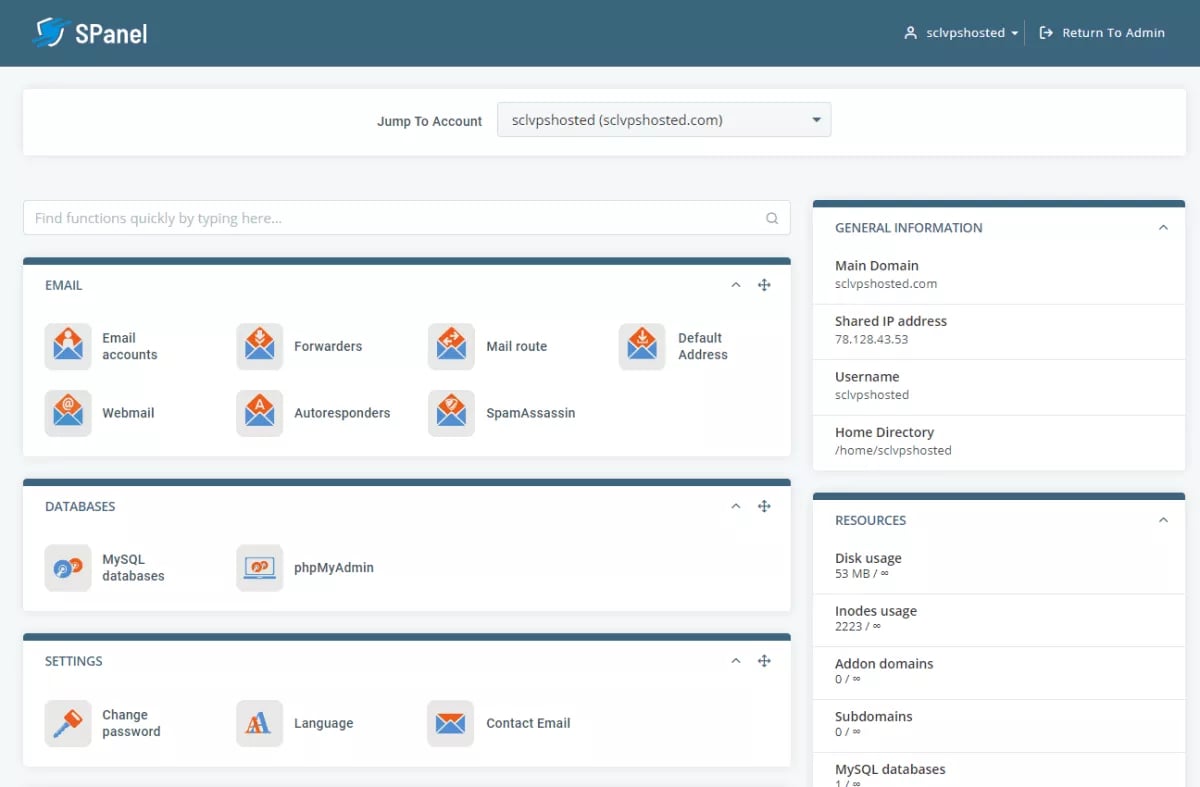Open MySQL databases icon
1200x787 pixels.
(68, 567)
